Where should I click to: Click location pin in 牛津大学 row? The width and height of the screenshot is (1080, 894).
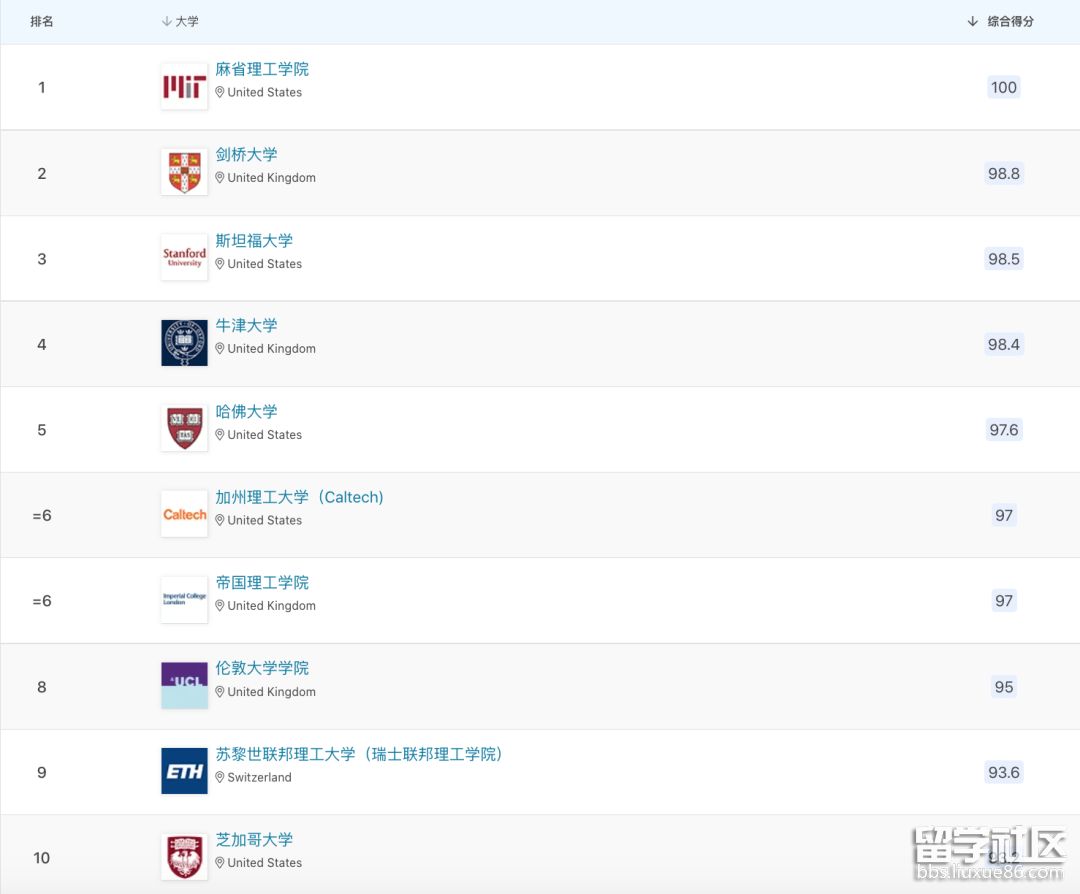coord(220,349)
